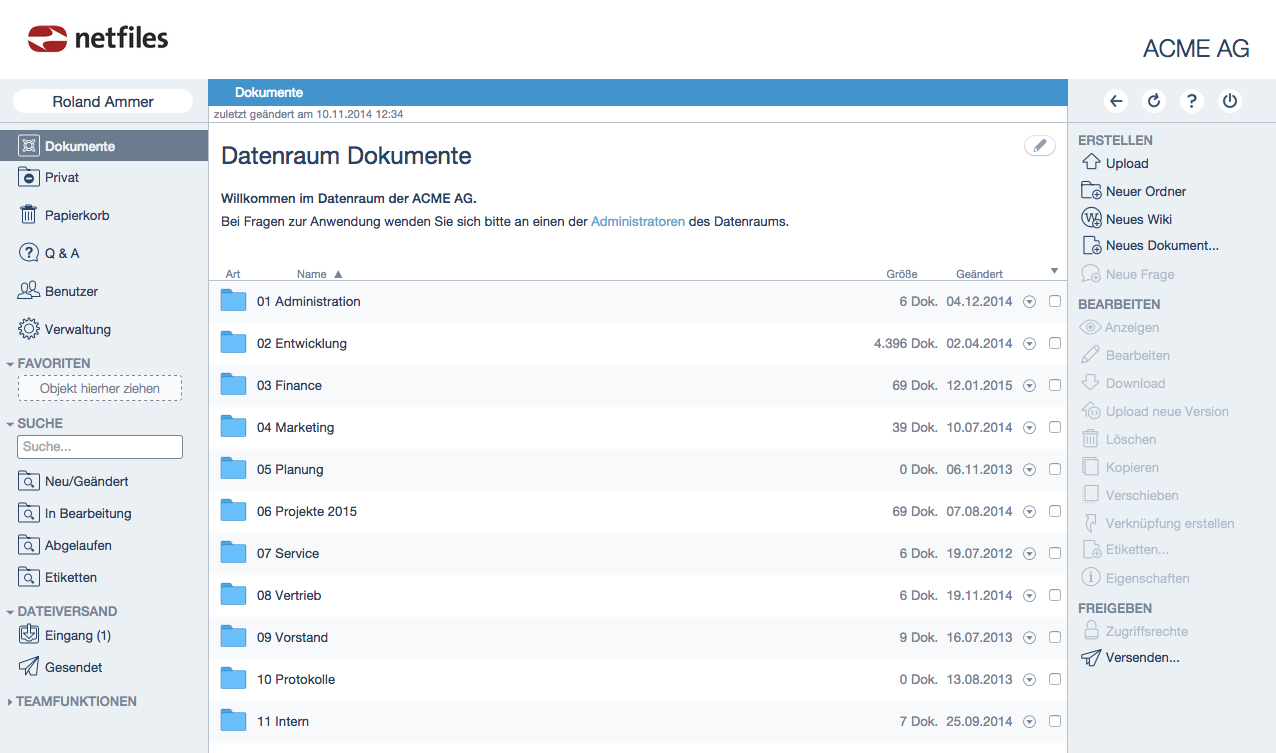
Task: Click the Neues Wiki icon
Action: coord(1091,219)
